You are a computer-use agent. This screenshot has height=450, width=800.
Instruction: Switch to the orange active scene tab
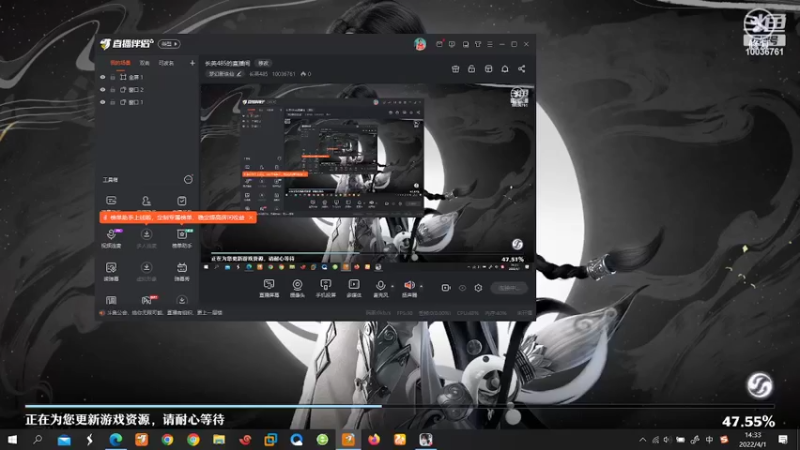120,63
